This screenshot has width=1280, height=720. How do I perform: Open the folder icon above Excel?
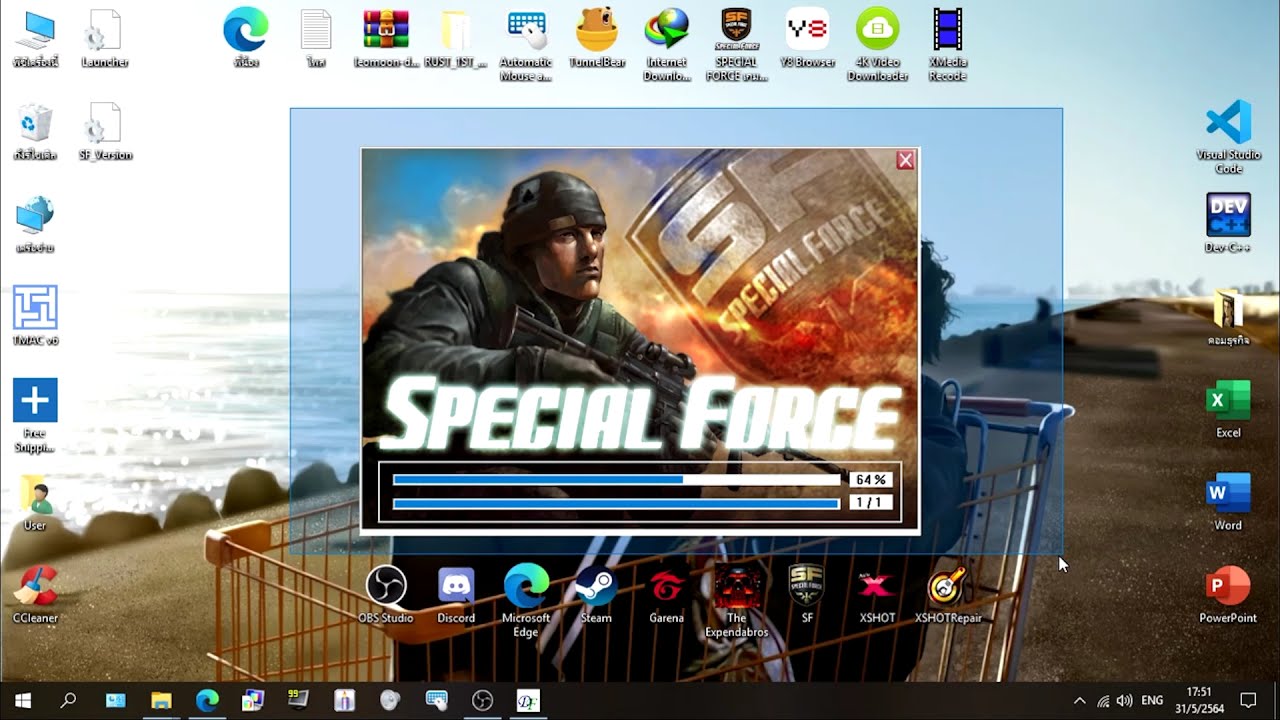[x=1228, y=316]
